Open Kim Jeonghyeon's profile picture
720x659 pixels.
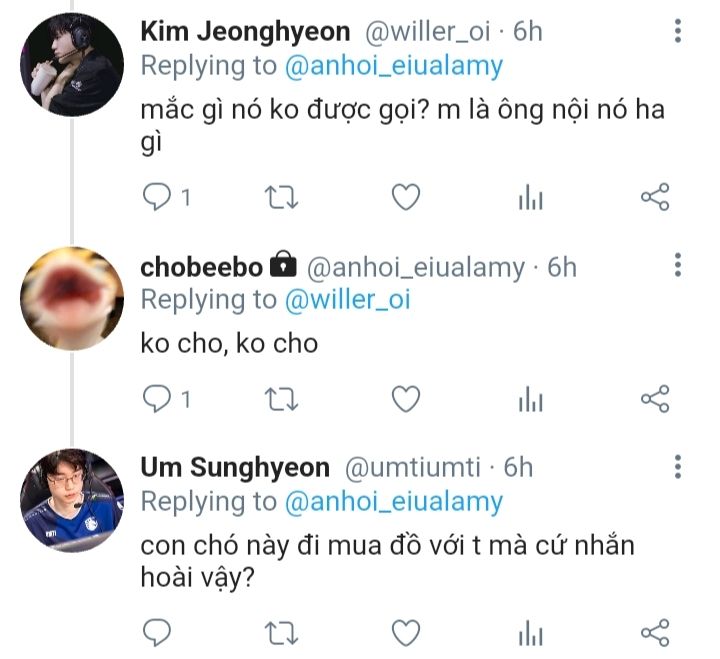pyautogui.click(x=72, y=67)
